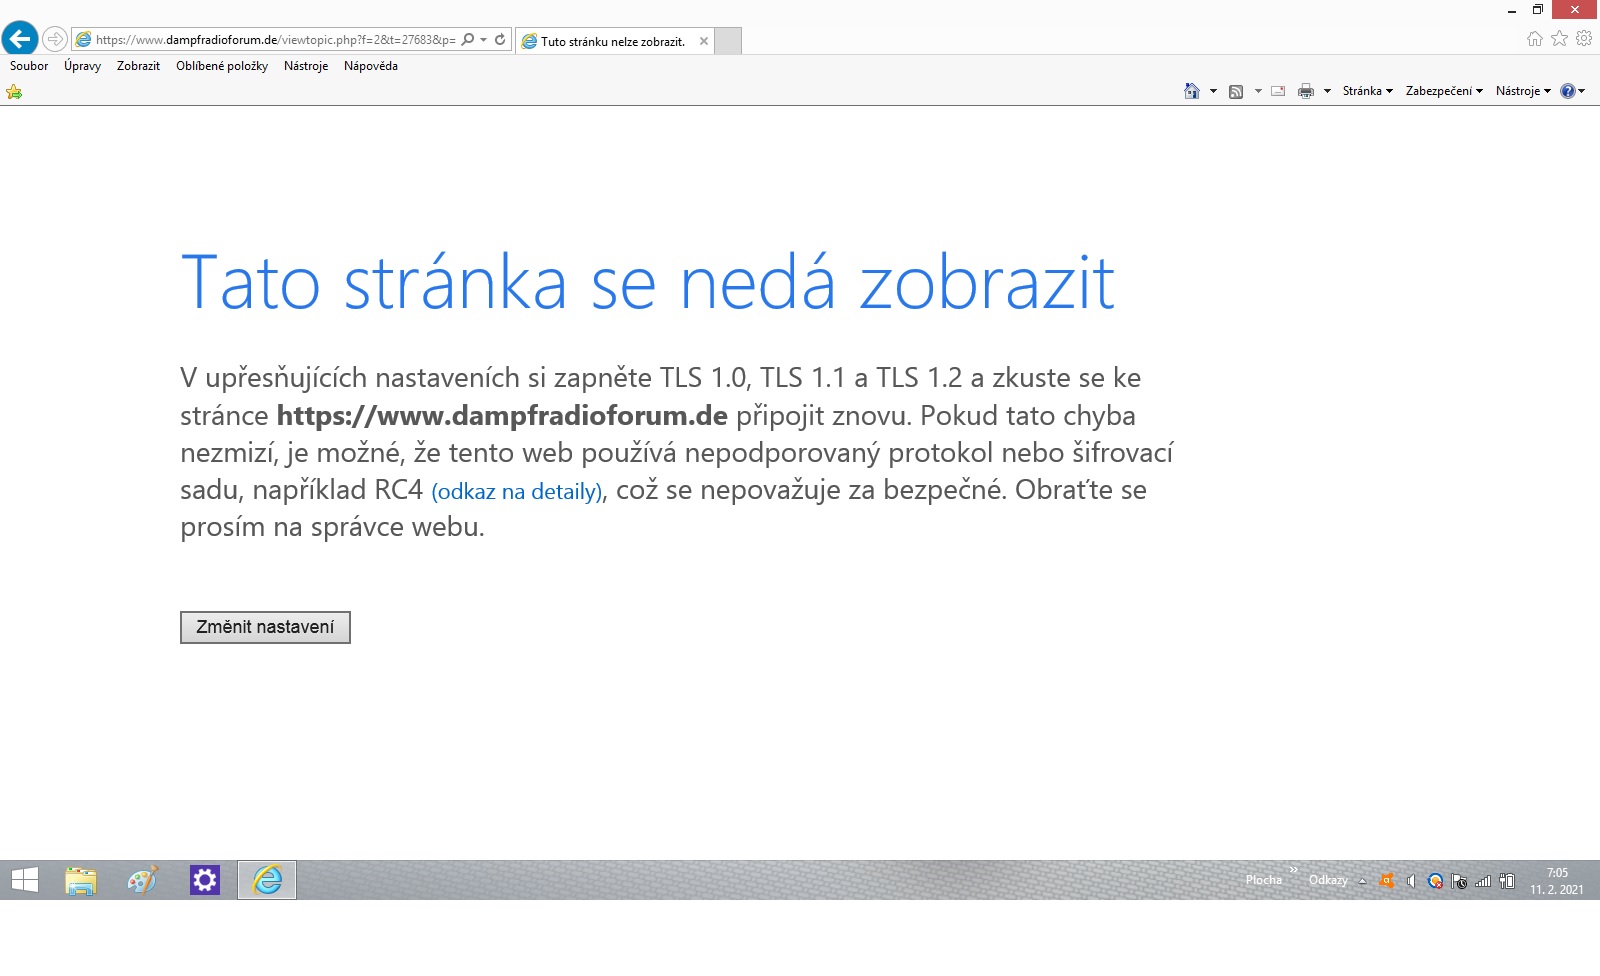Screen dimensions: 1600x976
Task: Expand the Stránka dropdown menu
Action: pos(1367,91)
